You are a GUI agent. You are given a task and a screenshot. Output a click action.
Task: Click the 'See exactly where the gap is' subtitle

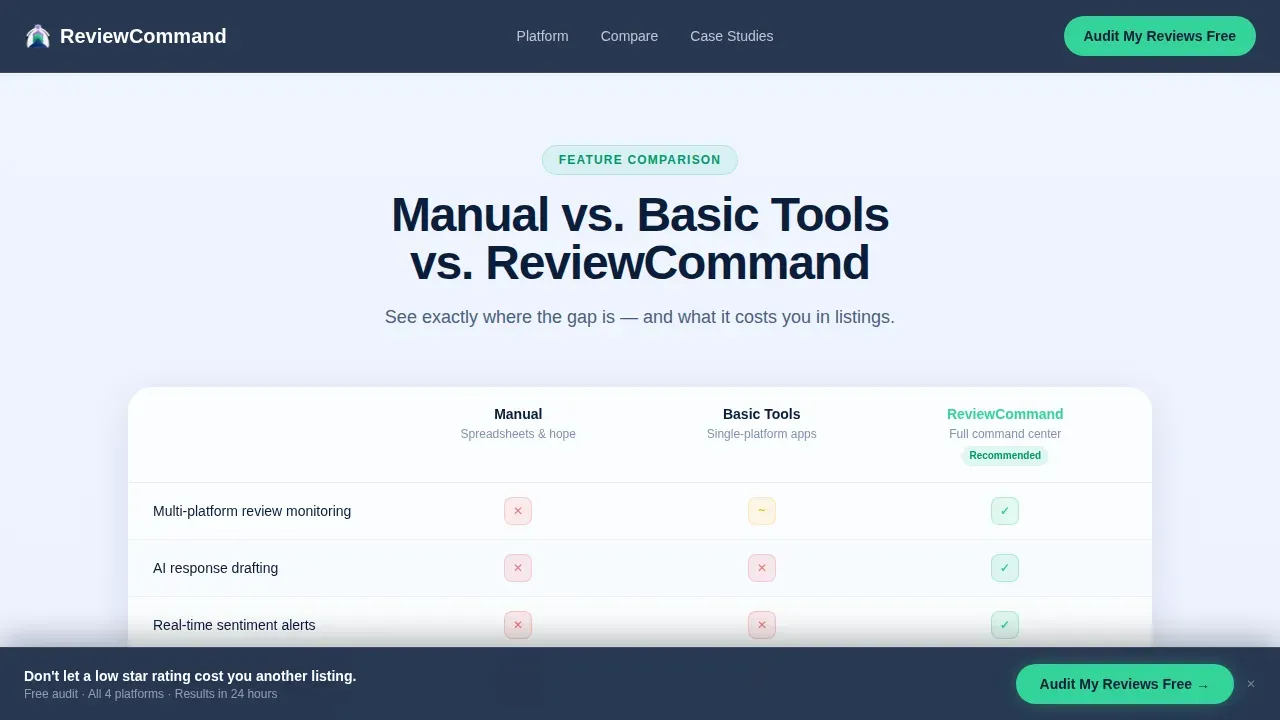point(640,317)
